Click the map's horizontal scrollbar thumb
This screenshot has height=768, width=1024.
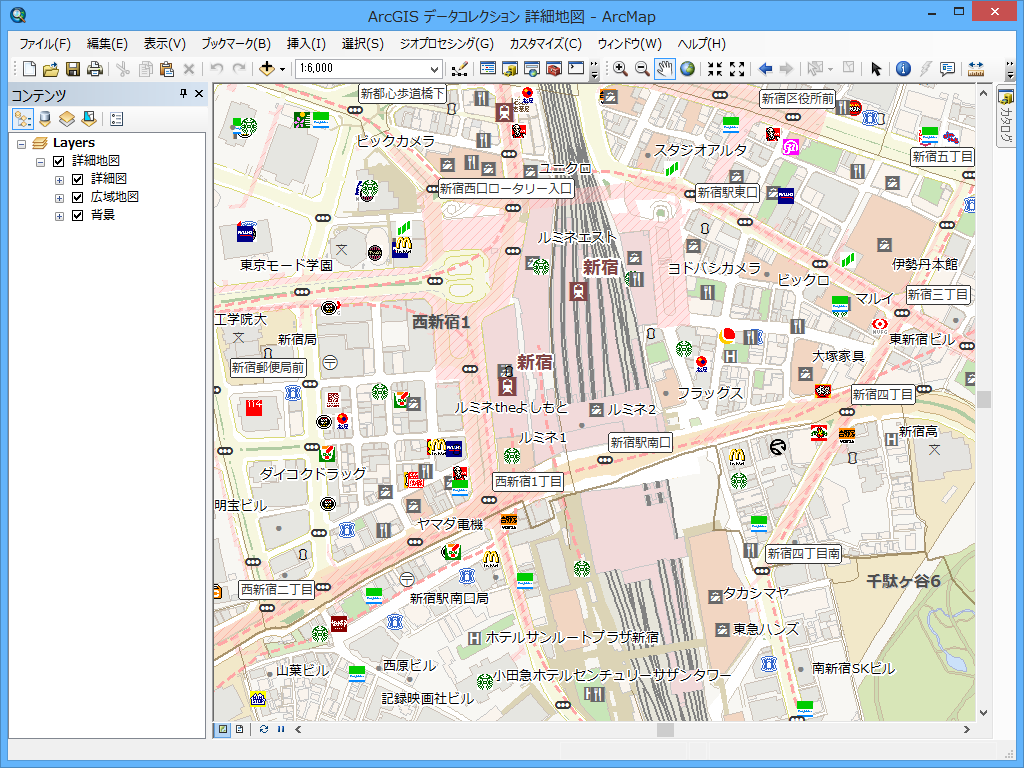click(x=665, y=729)
